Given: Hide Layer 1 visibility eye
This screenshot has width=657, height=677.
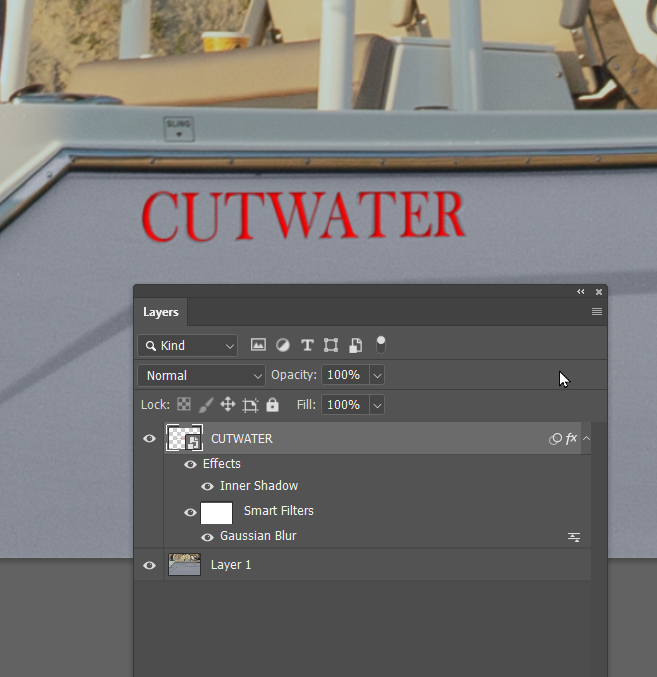Looking at the screenshot, I should pyautogui.click(x=149, y=565).
